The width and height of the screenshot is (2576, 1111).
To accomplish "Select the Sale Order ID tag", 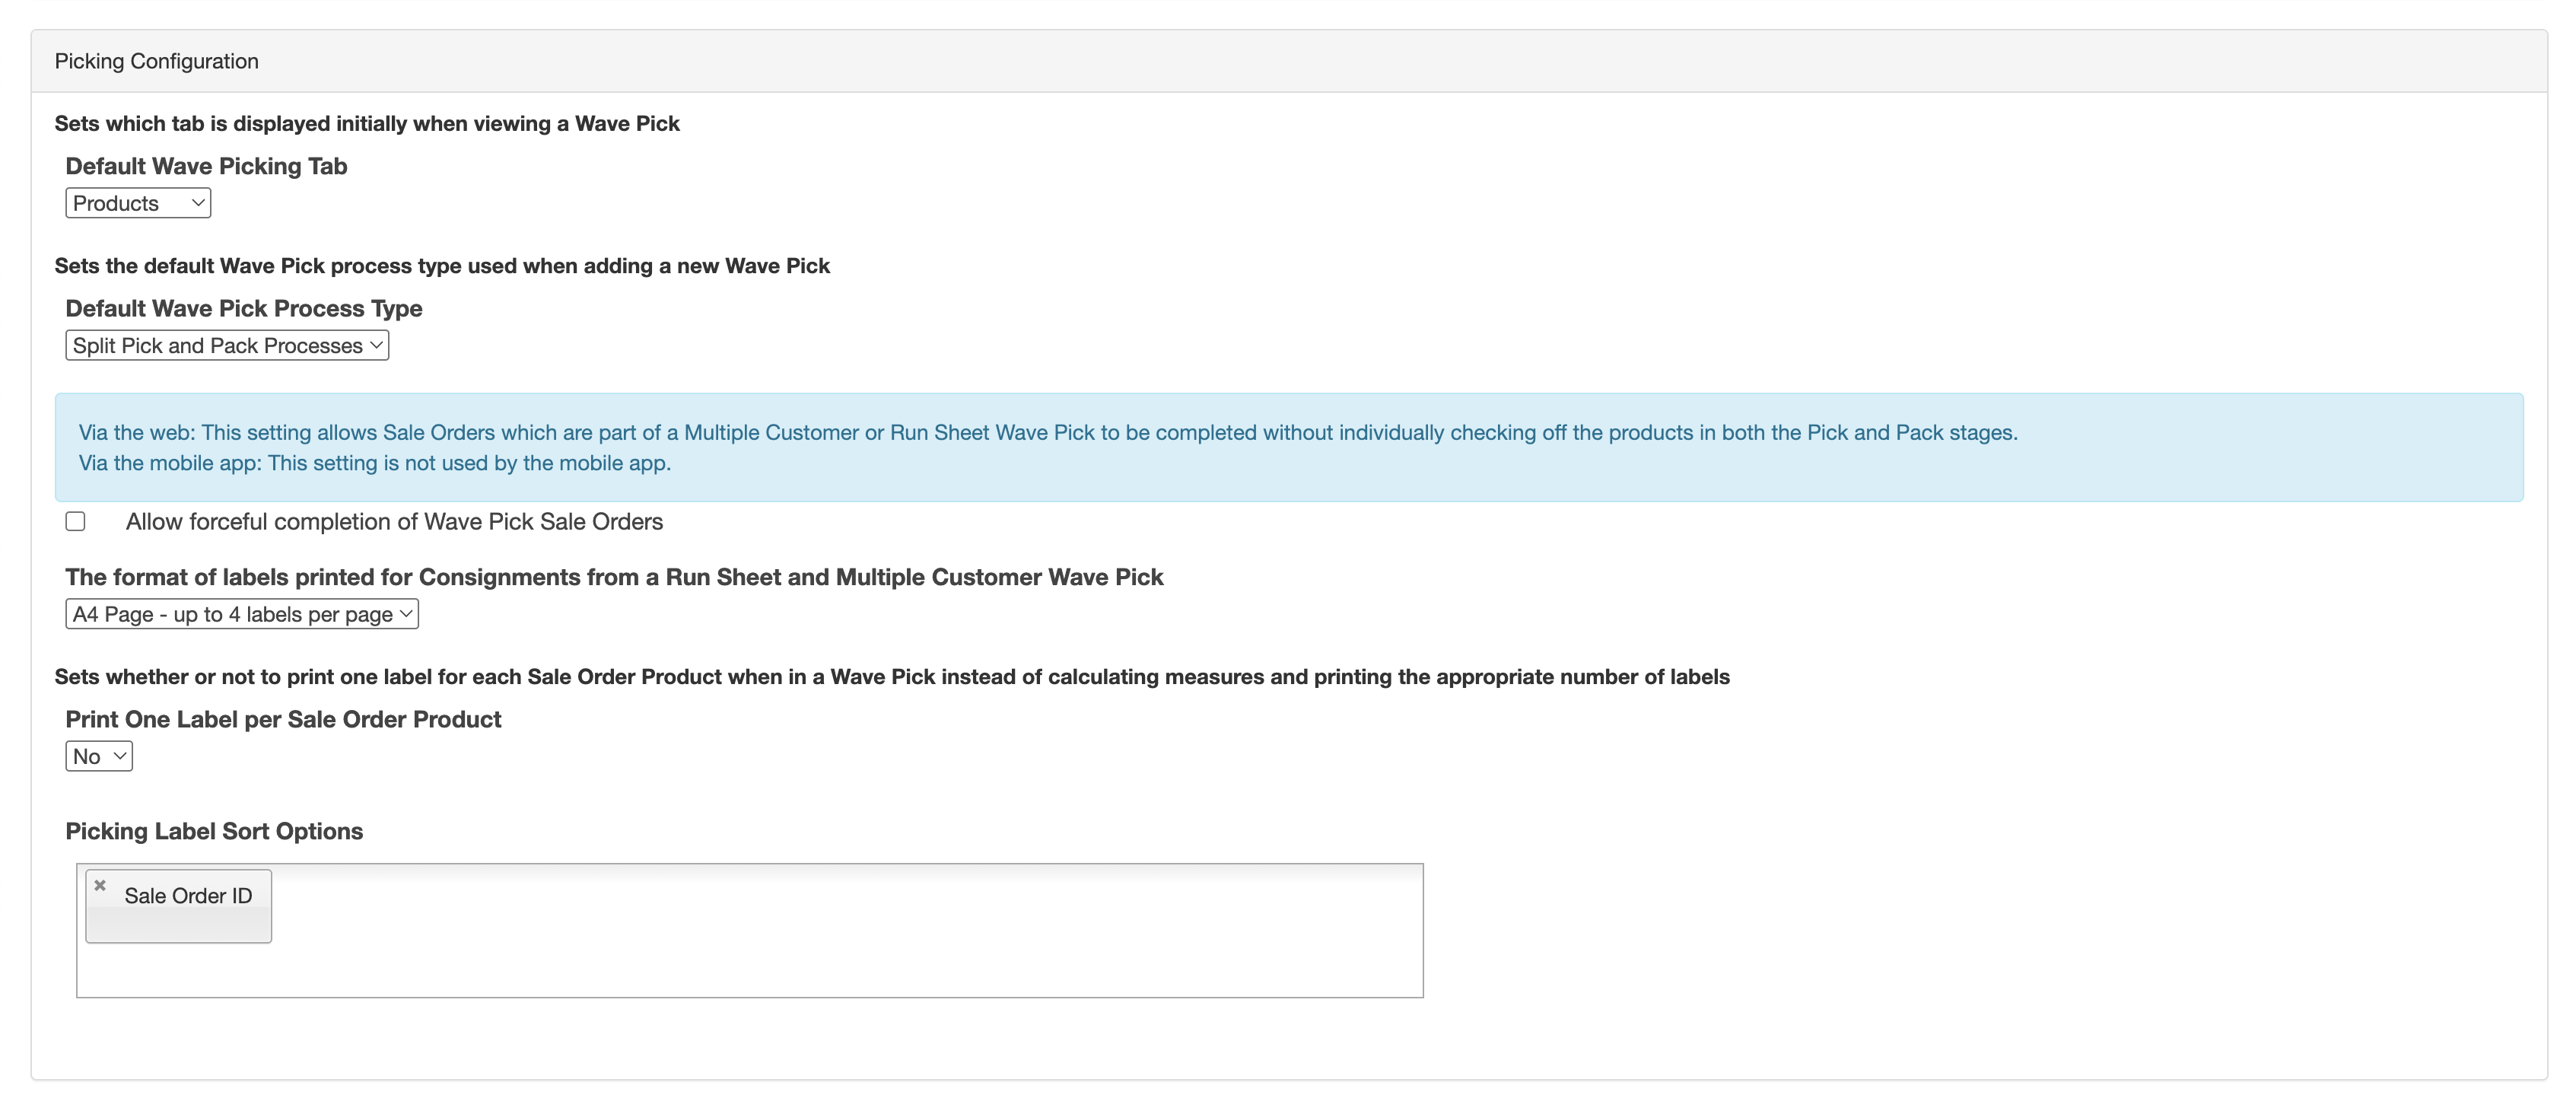I will 188,897.
